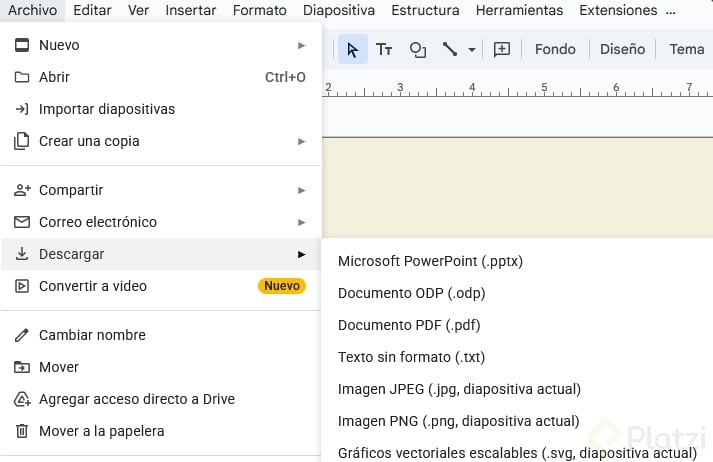Click the trash icon beside Mover a la papelera
This screenshot has height=462, width=713.
click(x=21, y=431)
